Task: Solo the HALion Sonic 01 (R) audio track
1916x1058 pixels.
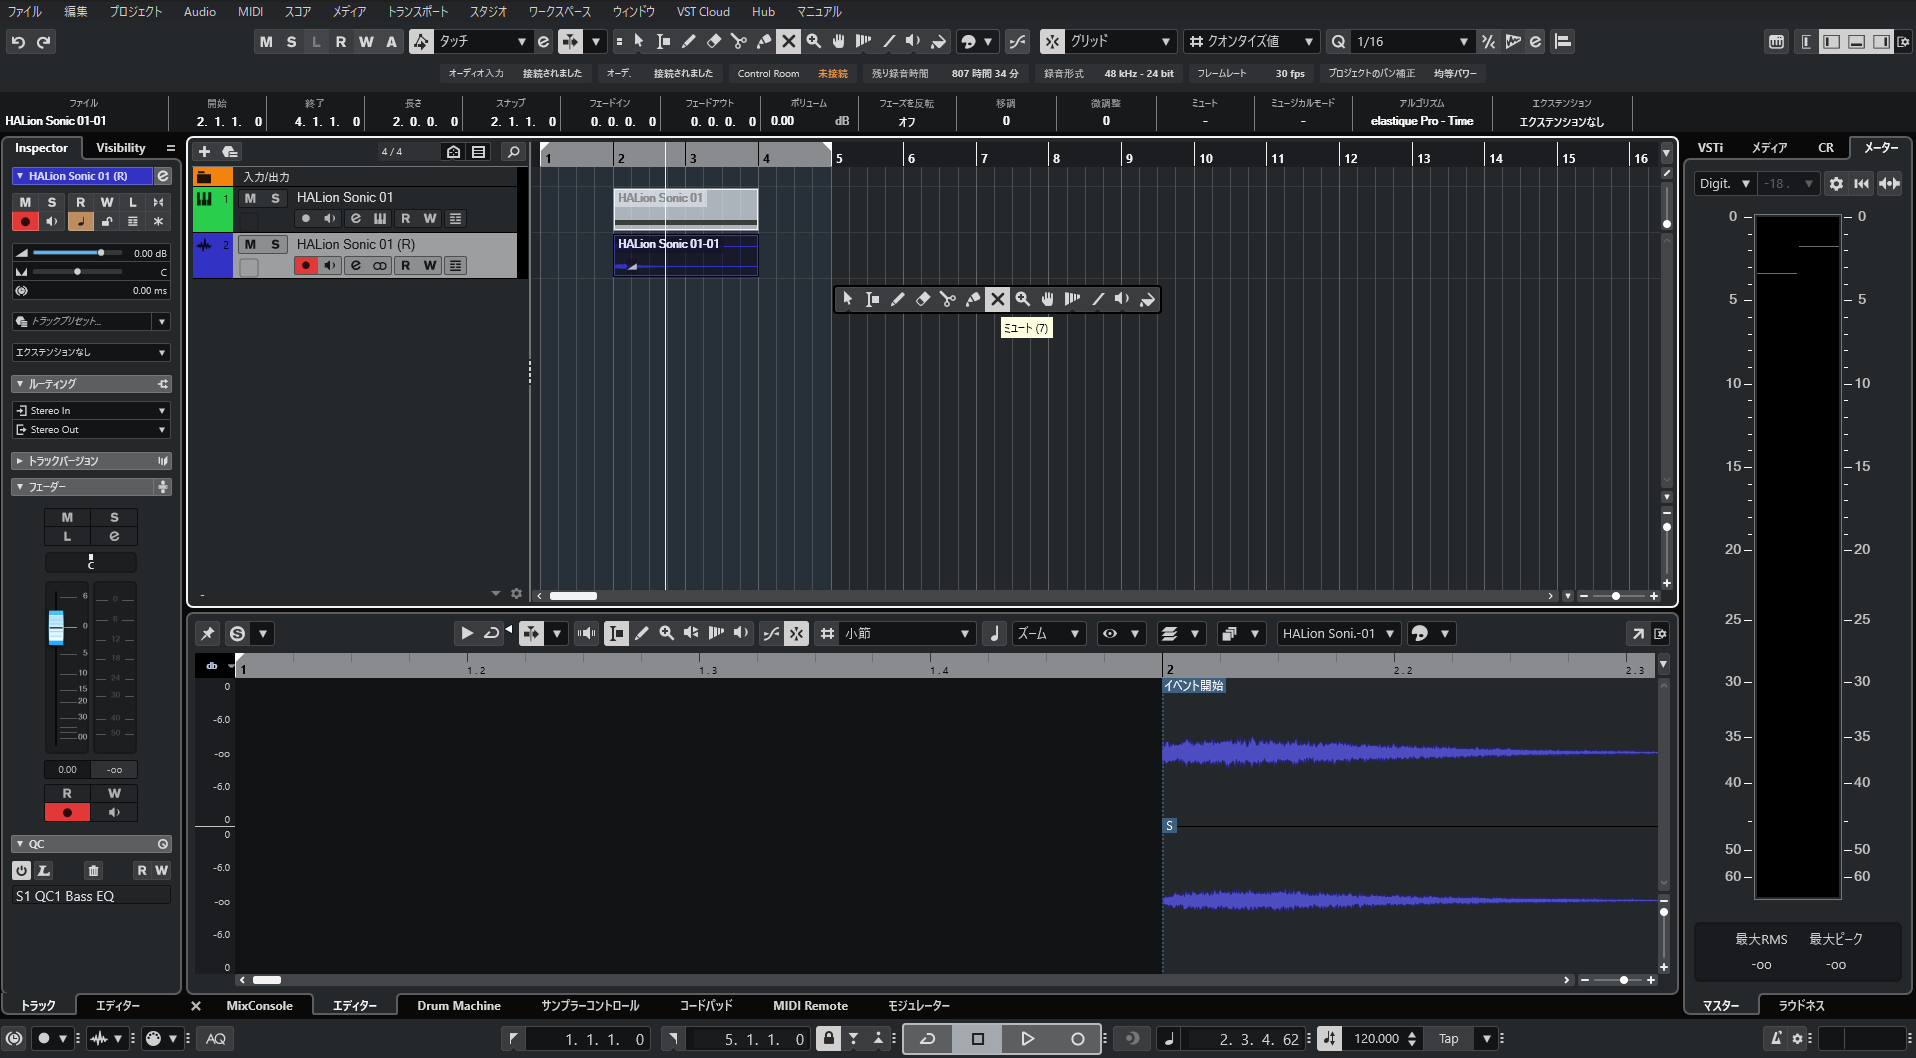Action: click(x=275, y=244)
